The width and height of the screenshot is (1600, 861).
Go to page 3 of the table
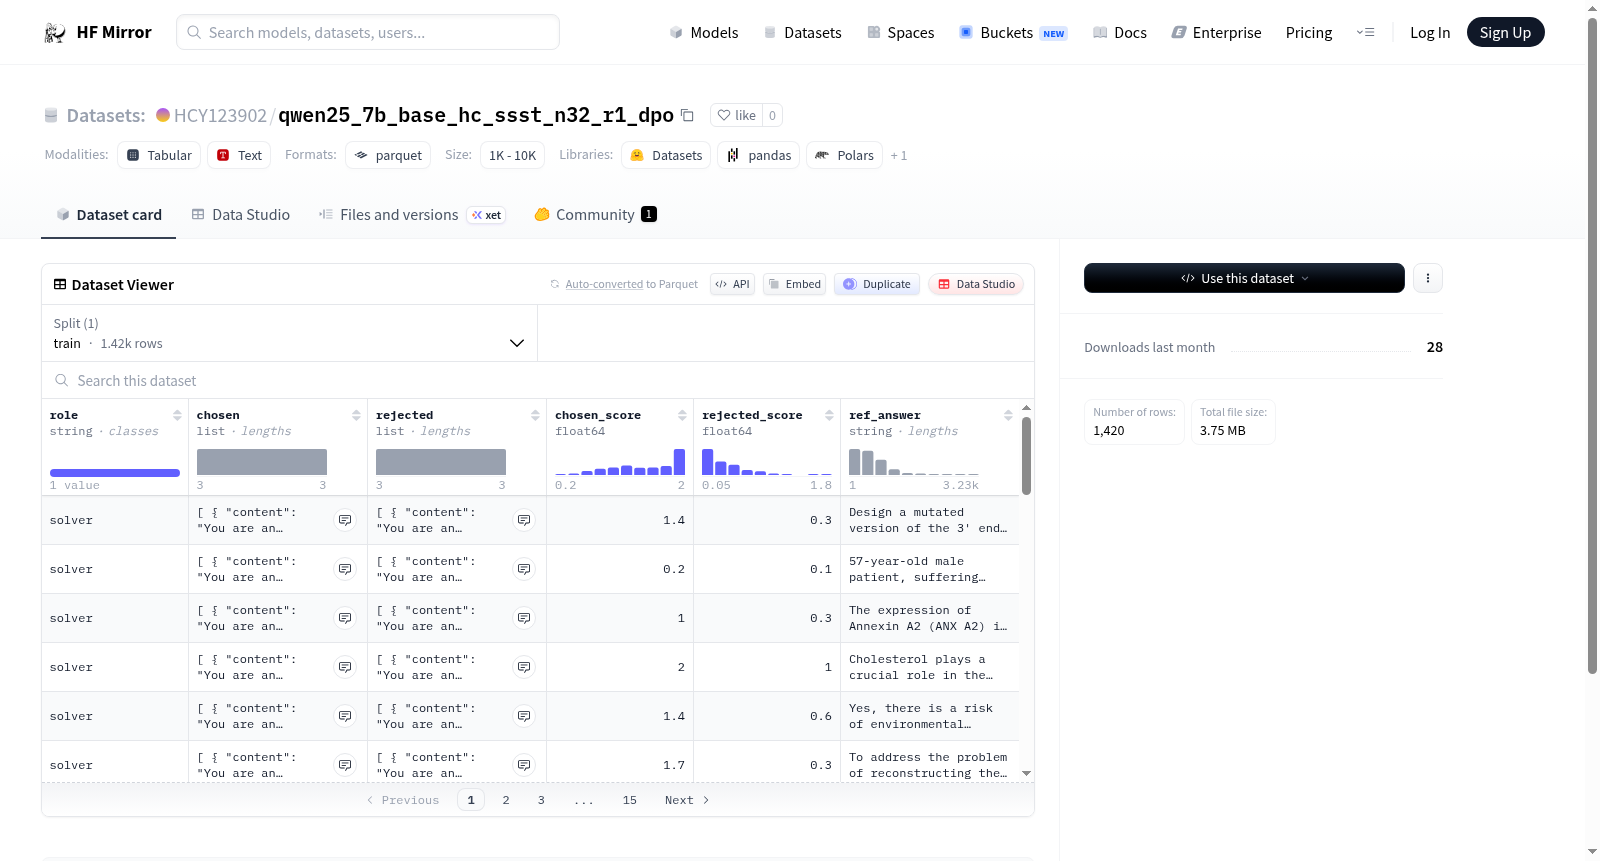[x=541, y=800]
